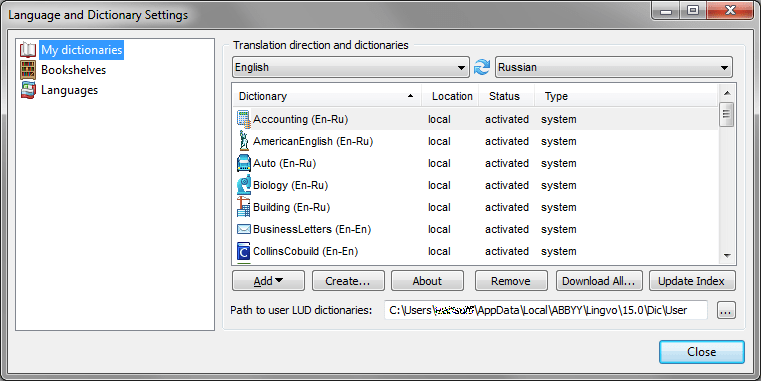
Task: Click the CollinsCobuild book icon
Action: click(x=244, y=251)
